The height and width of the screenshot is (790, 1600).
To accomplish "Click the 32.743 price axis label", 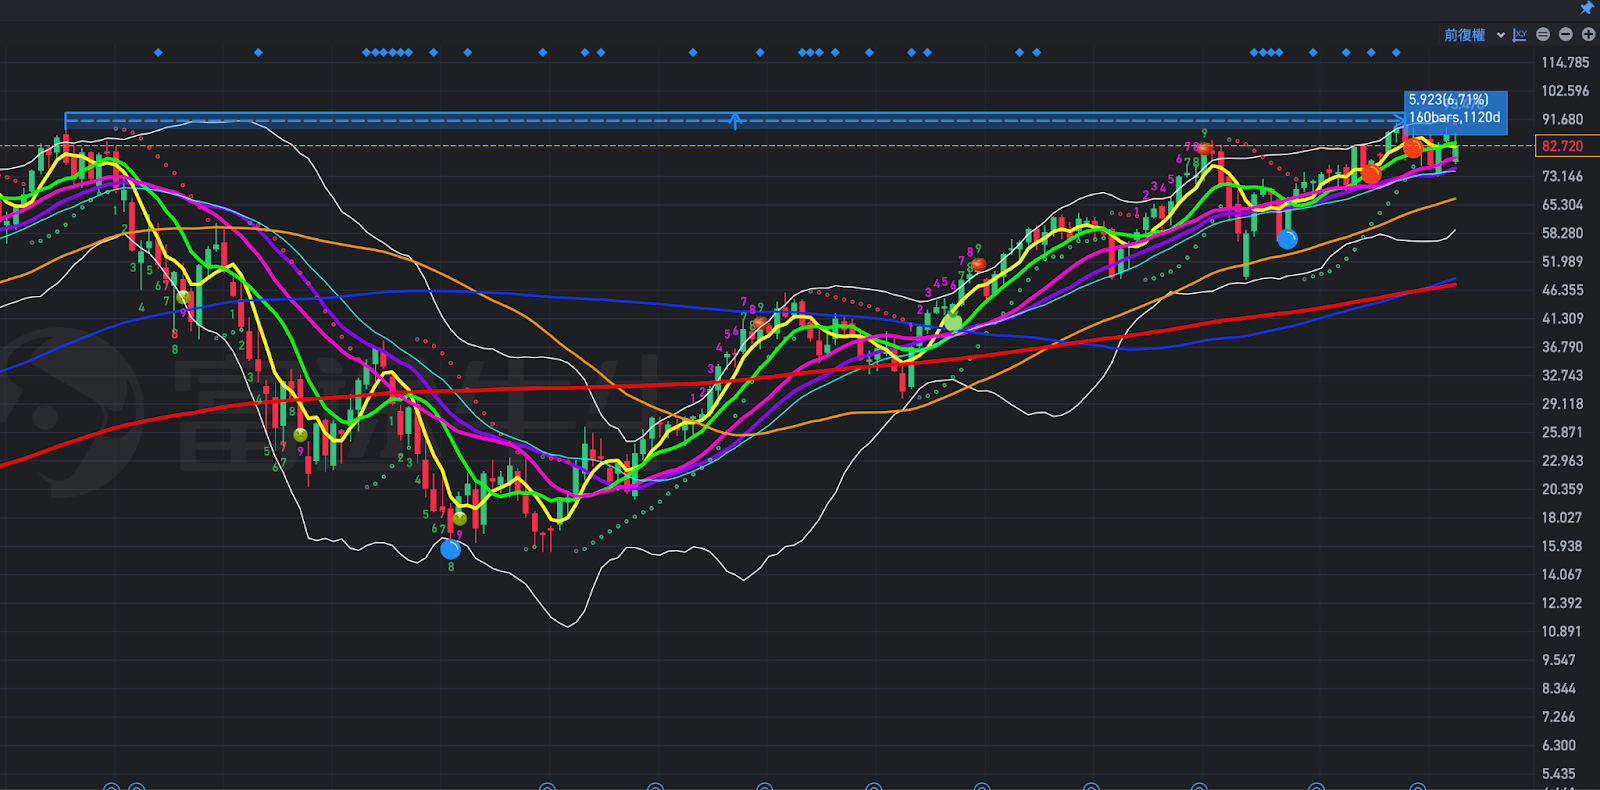I will point(1562,376).
